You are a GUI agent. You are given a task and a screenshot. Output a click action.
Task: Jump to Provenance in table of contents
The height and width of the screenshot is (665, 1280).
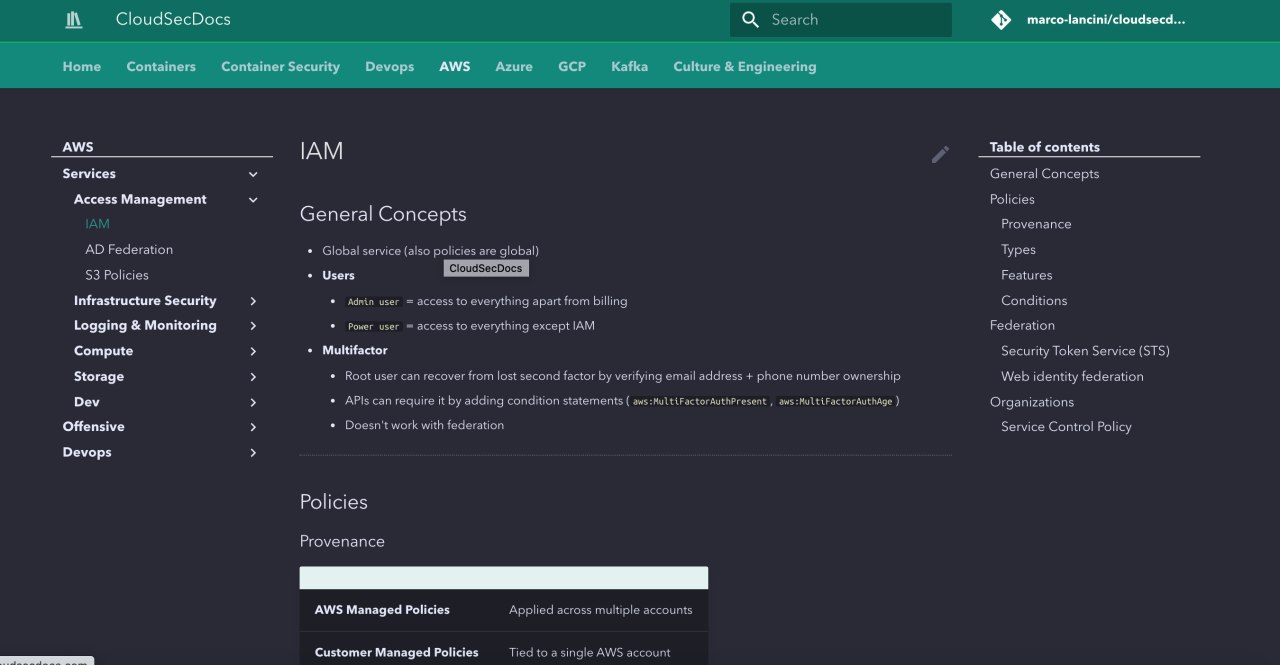tap(1036, 224)
